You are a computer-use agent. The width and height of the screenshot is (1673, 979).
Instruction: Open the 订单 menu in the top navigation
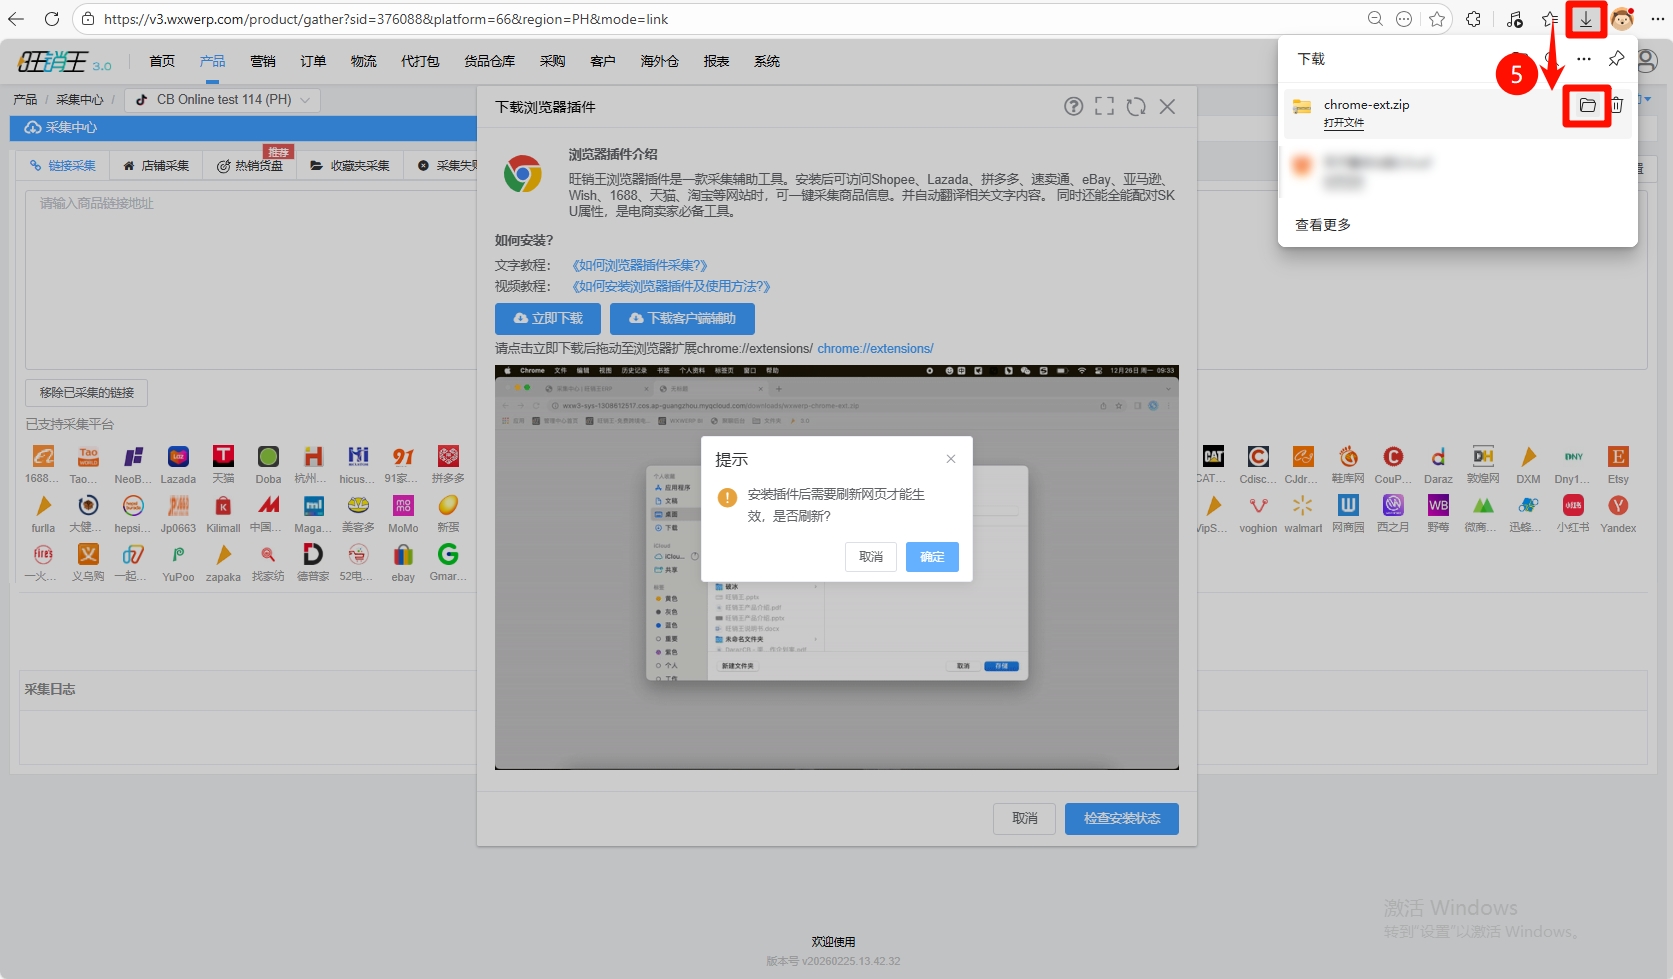(x=313, y=61)
